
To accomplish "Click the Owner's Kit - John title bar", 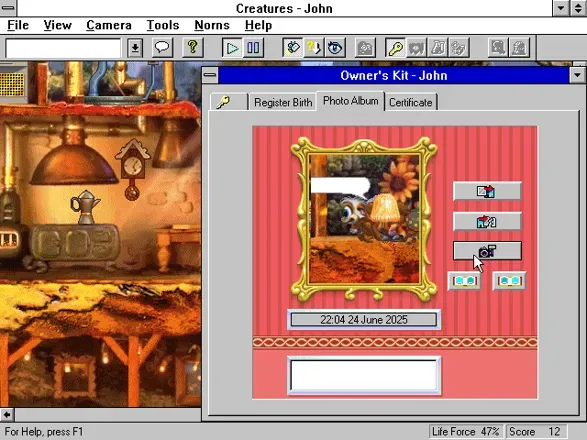I will click(393, 75).
